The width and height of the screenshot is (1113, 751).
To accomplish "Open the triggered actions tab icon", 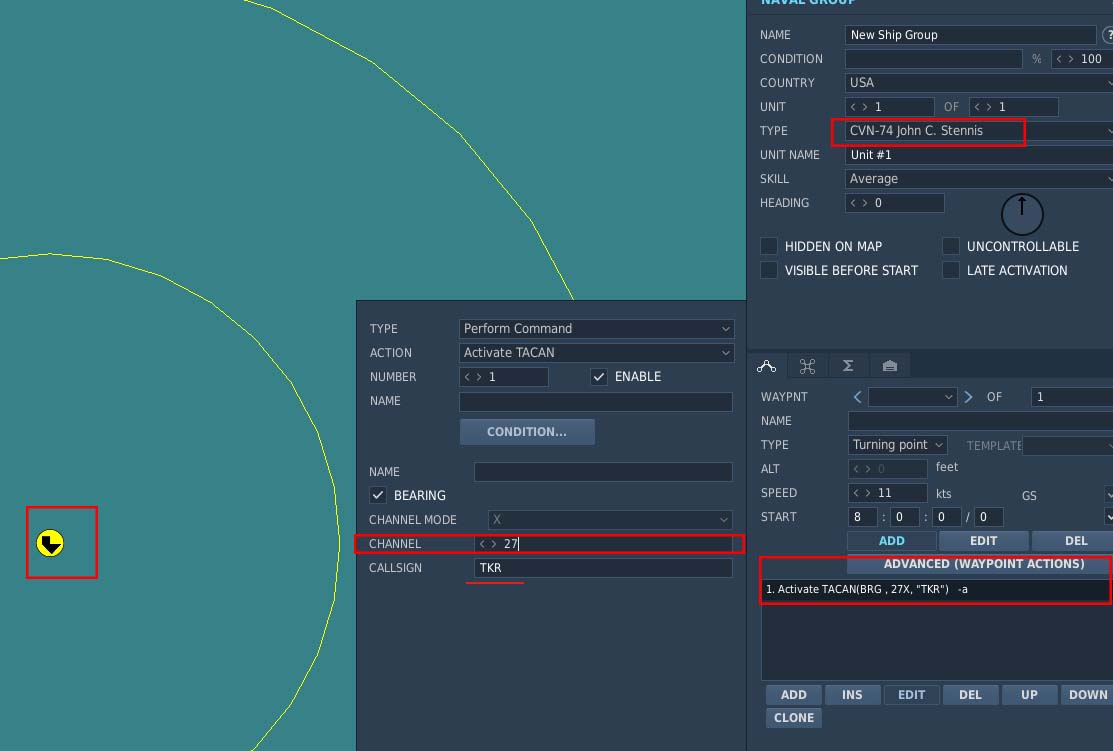I will 807,366.
